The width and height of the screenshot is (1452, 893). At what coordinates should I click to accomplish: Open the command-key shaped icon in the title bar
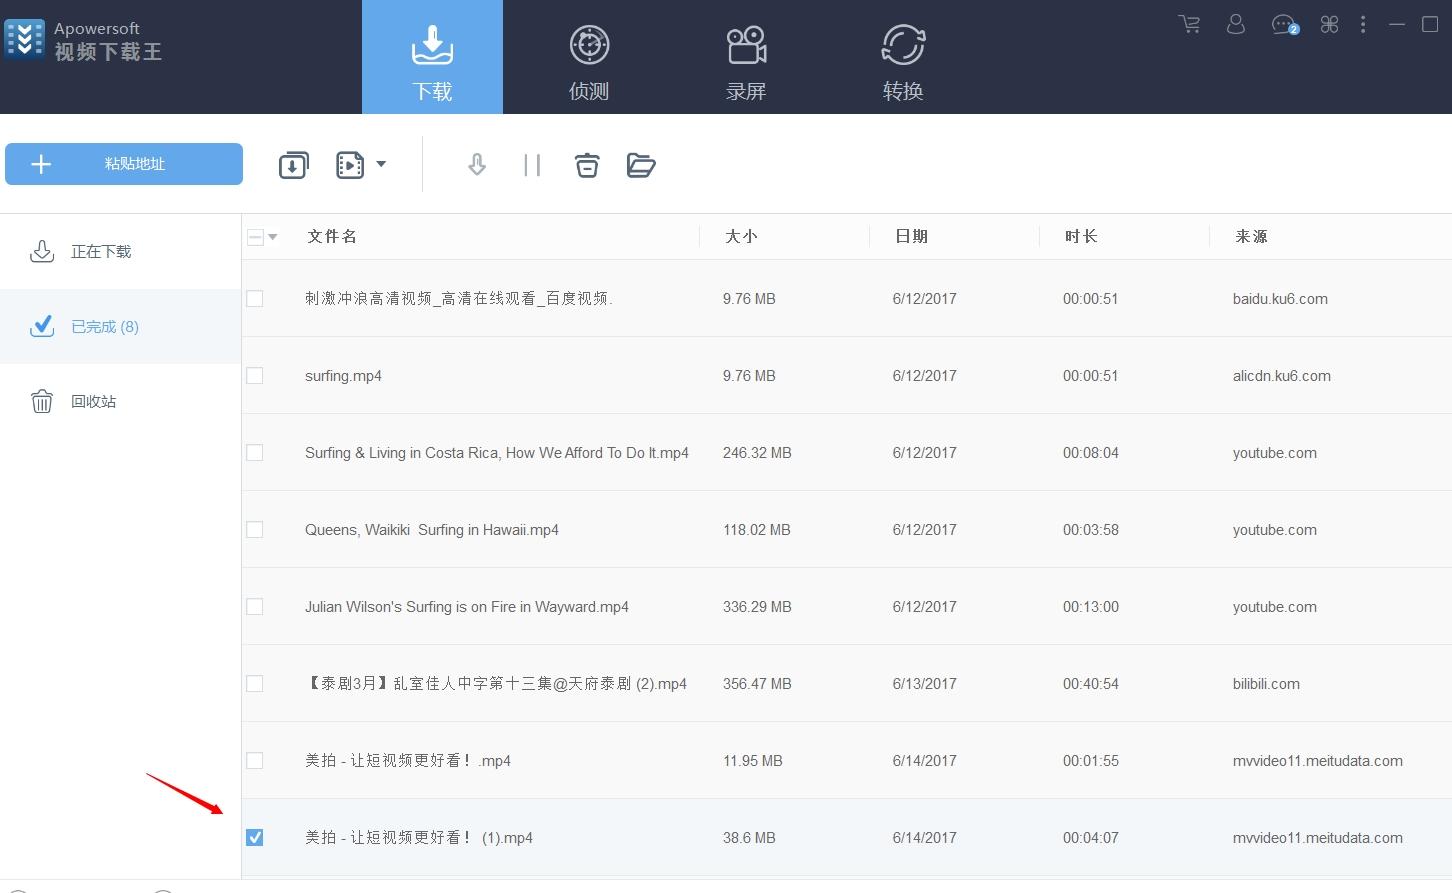(x=1329, y=25)
